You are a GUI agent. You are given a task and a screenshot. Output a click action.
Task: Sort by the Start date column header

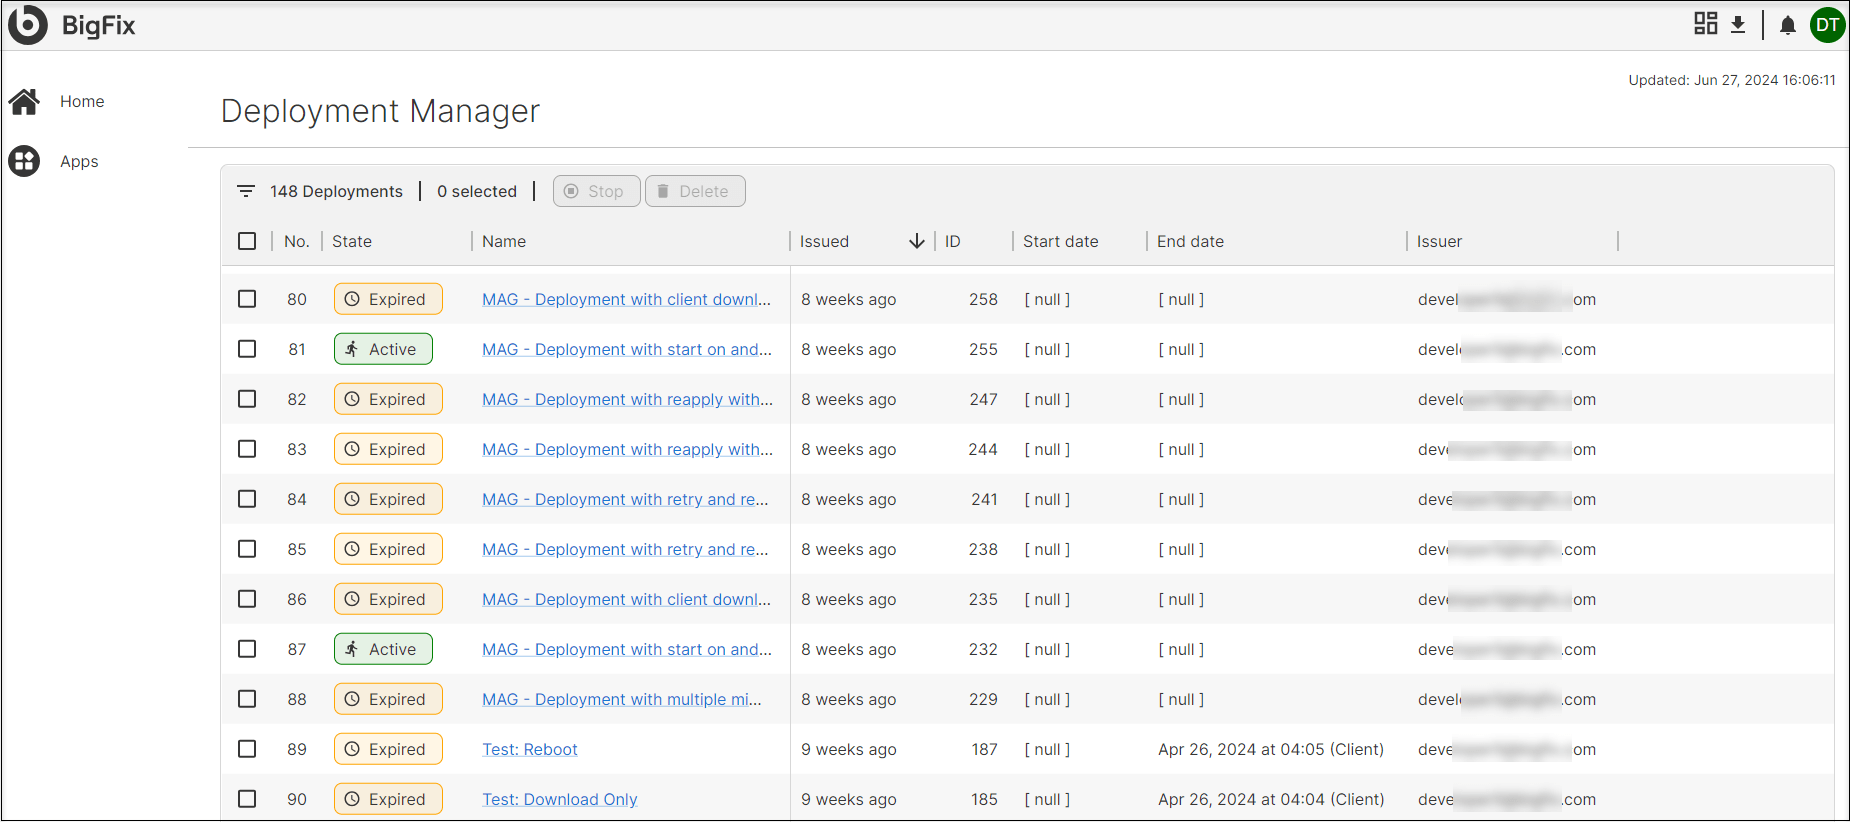1060,241
